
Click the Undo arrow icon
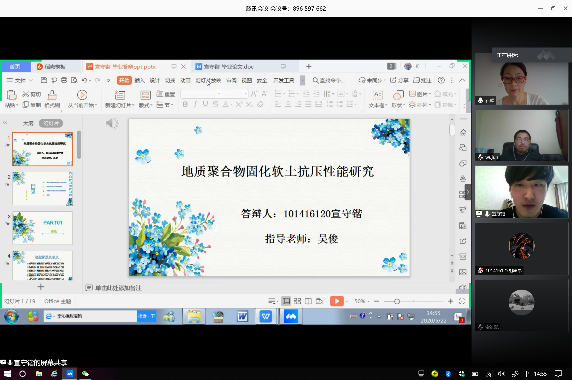pyautogui.click(x=85, y=80)
